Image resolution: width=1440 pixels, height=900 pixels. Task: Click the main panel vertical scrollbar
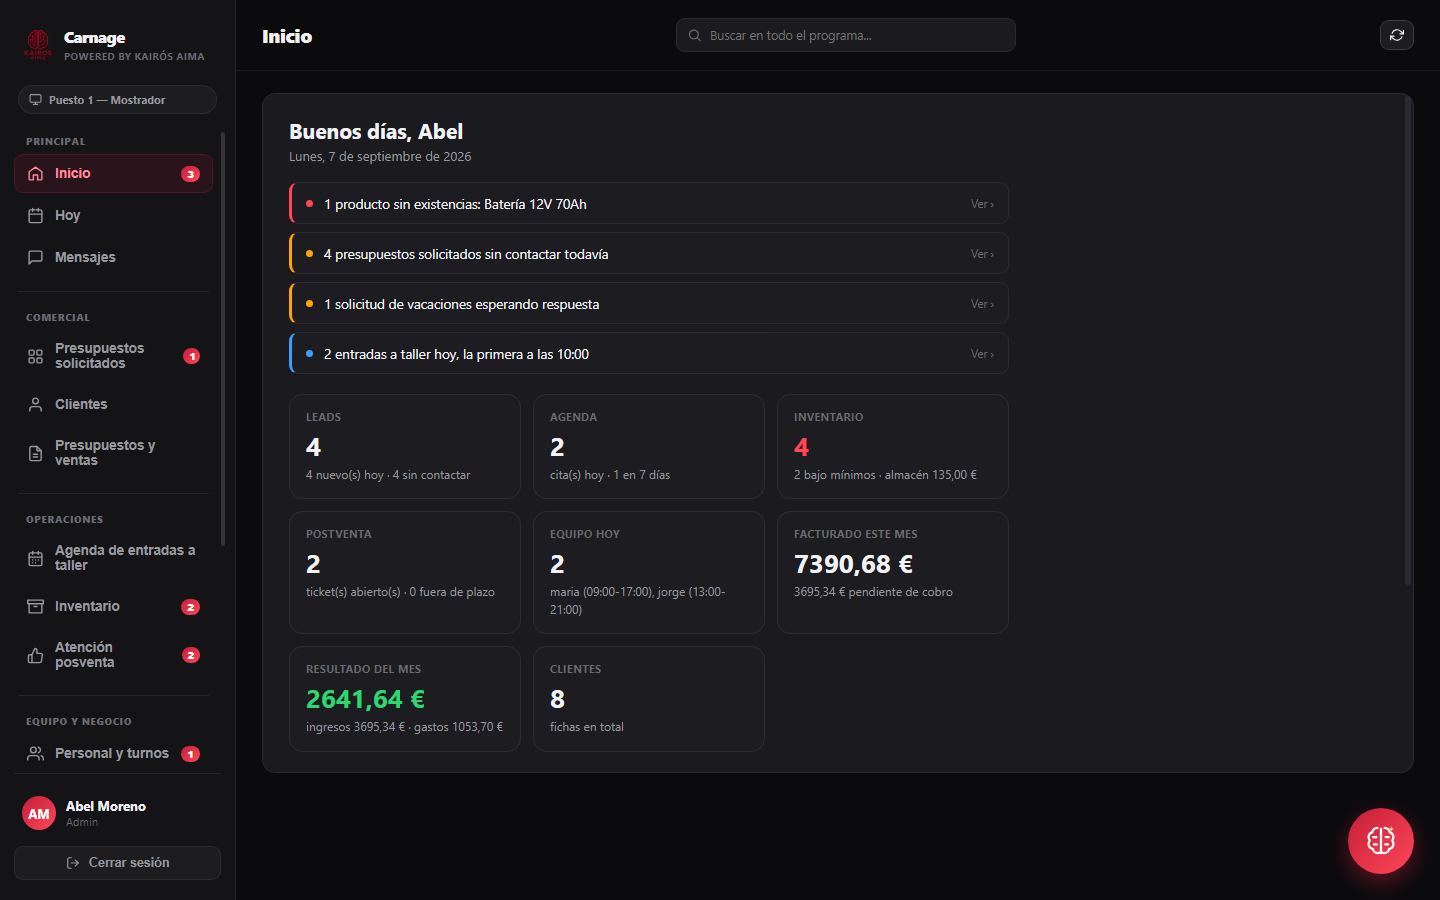click(x=1408, y=340)
